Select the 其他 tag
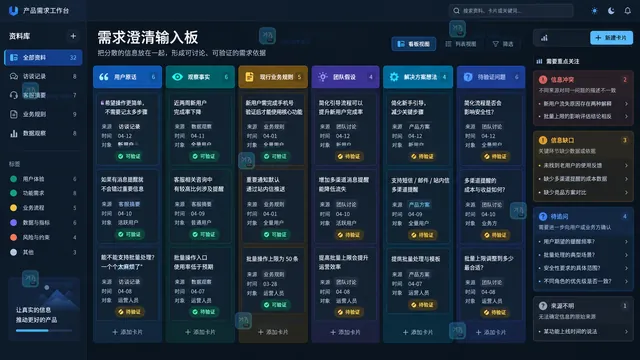The height and width of the screenshot is (360, 640). click(43, 252)
